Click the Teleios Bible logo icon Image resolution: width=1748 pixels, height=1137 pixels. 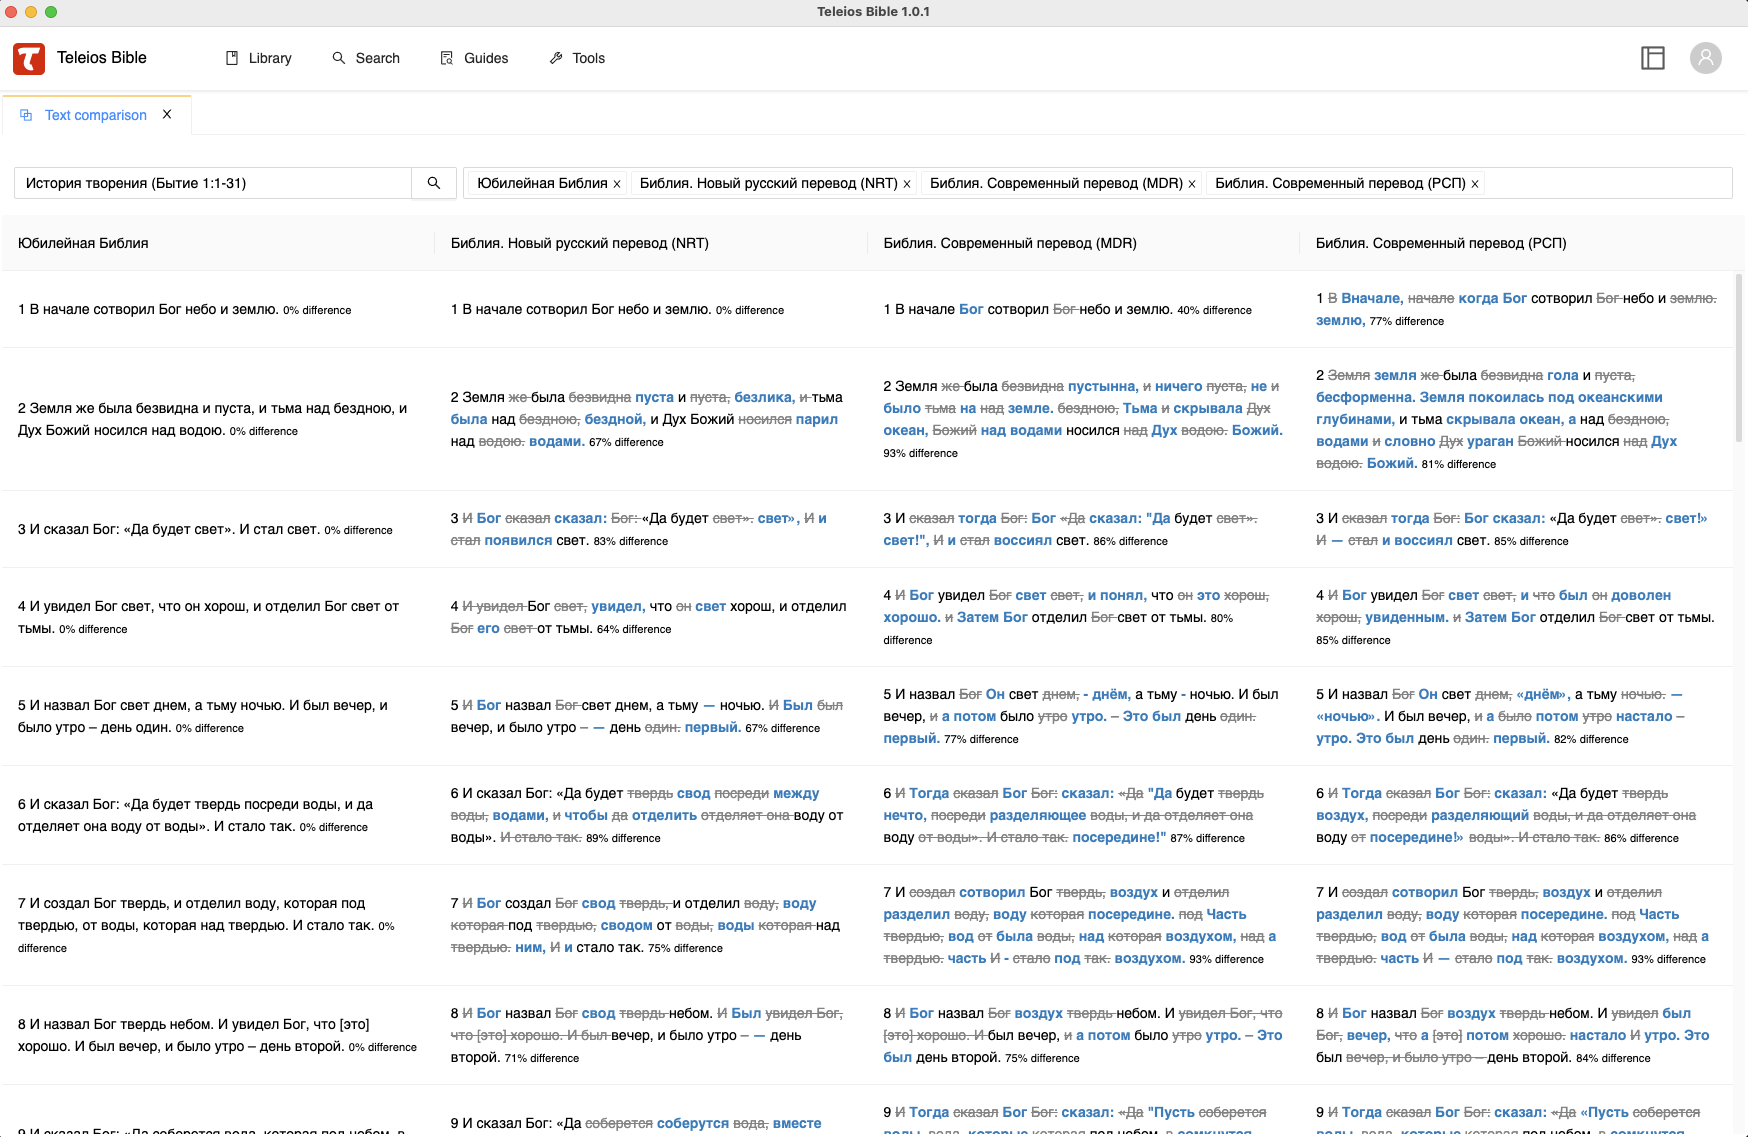29,59
